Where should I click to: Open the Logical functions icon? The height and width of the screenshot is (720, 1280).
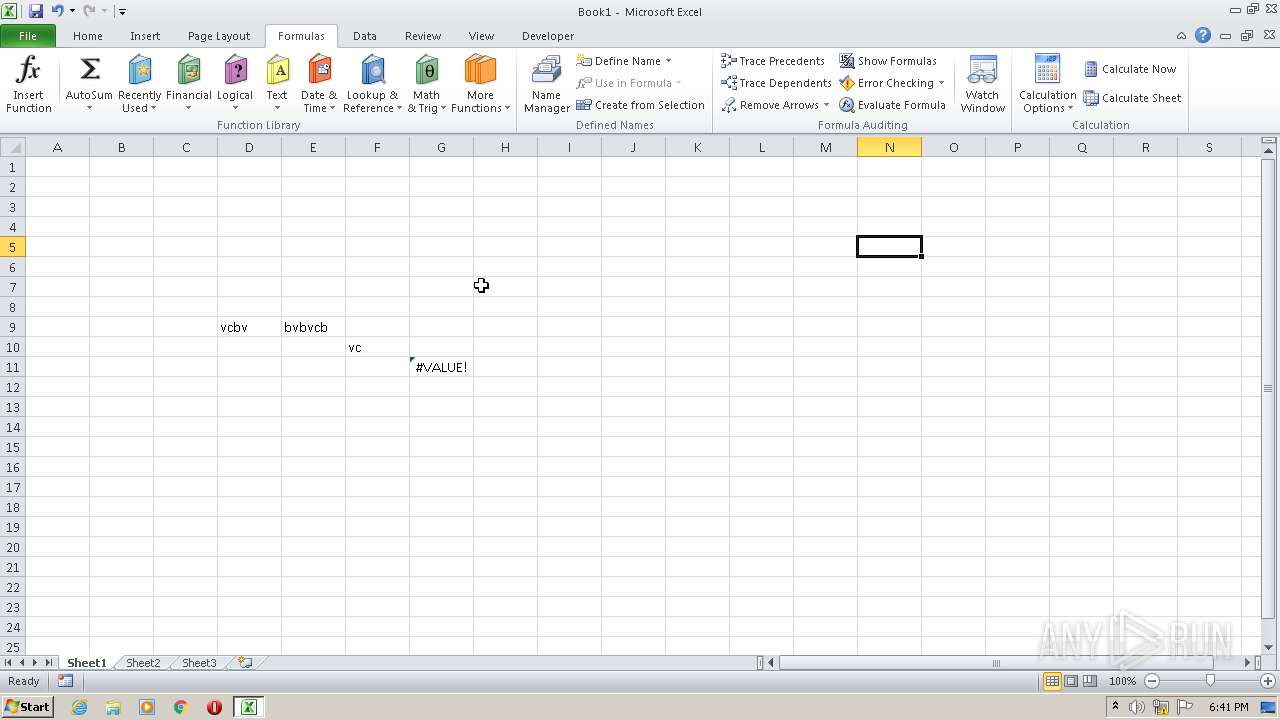point(235,70)
